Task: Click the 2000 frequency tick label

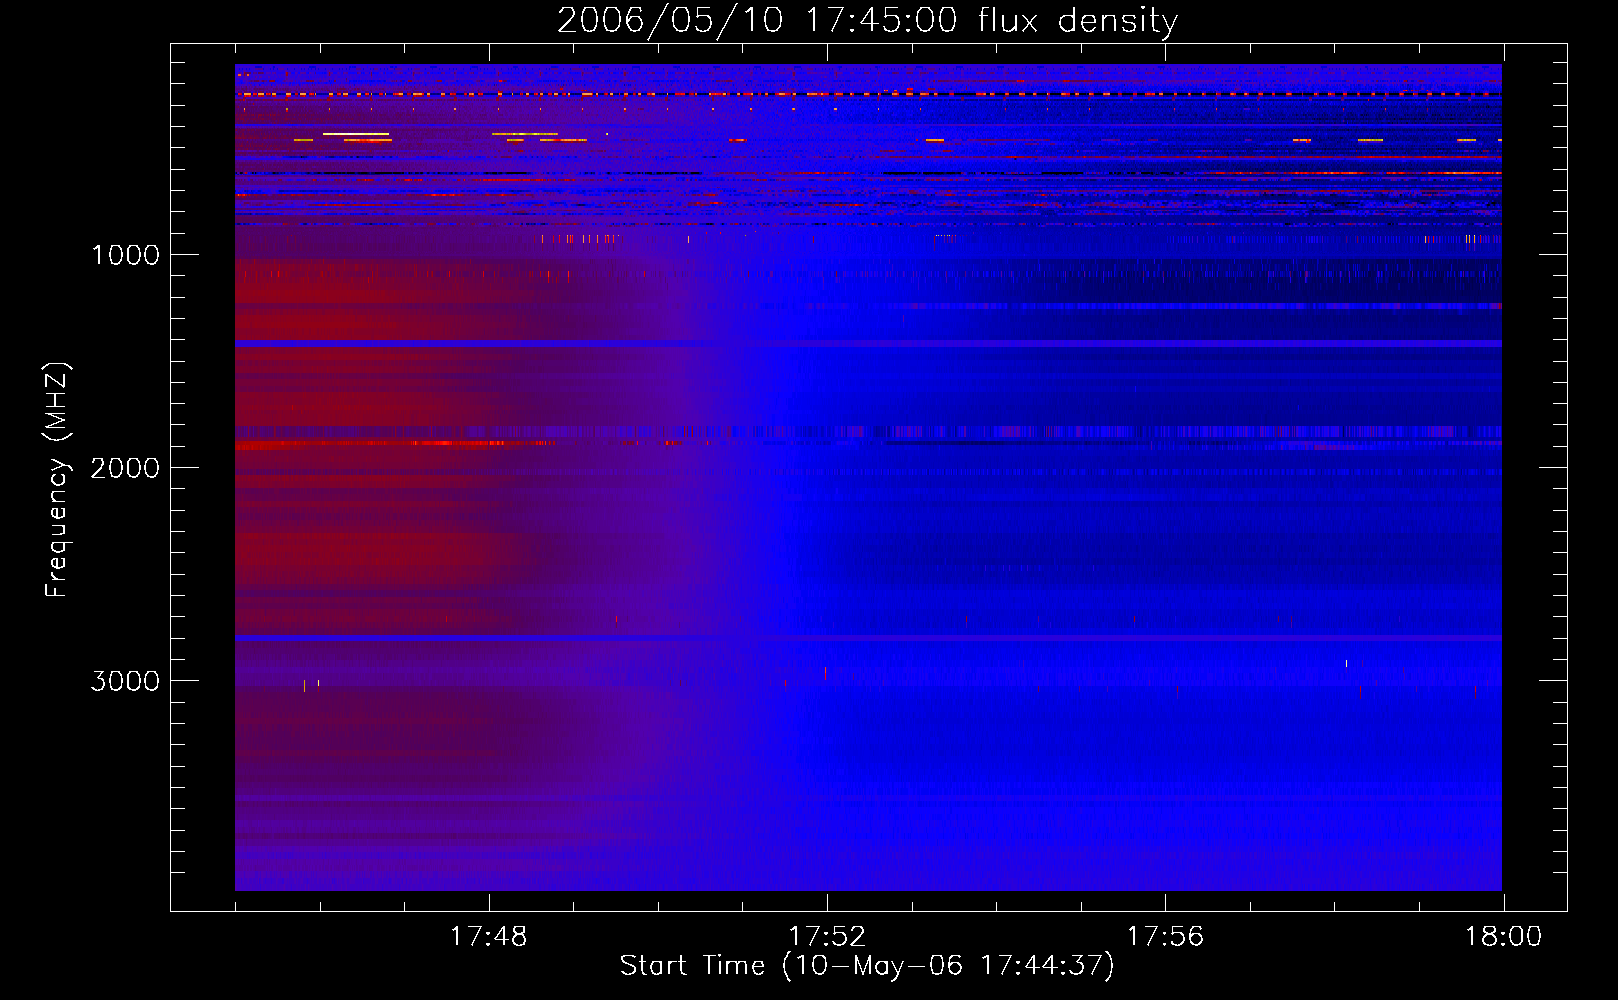Action: (x=125, y=468)
